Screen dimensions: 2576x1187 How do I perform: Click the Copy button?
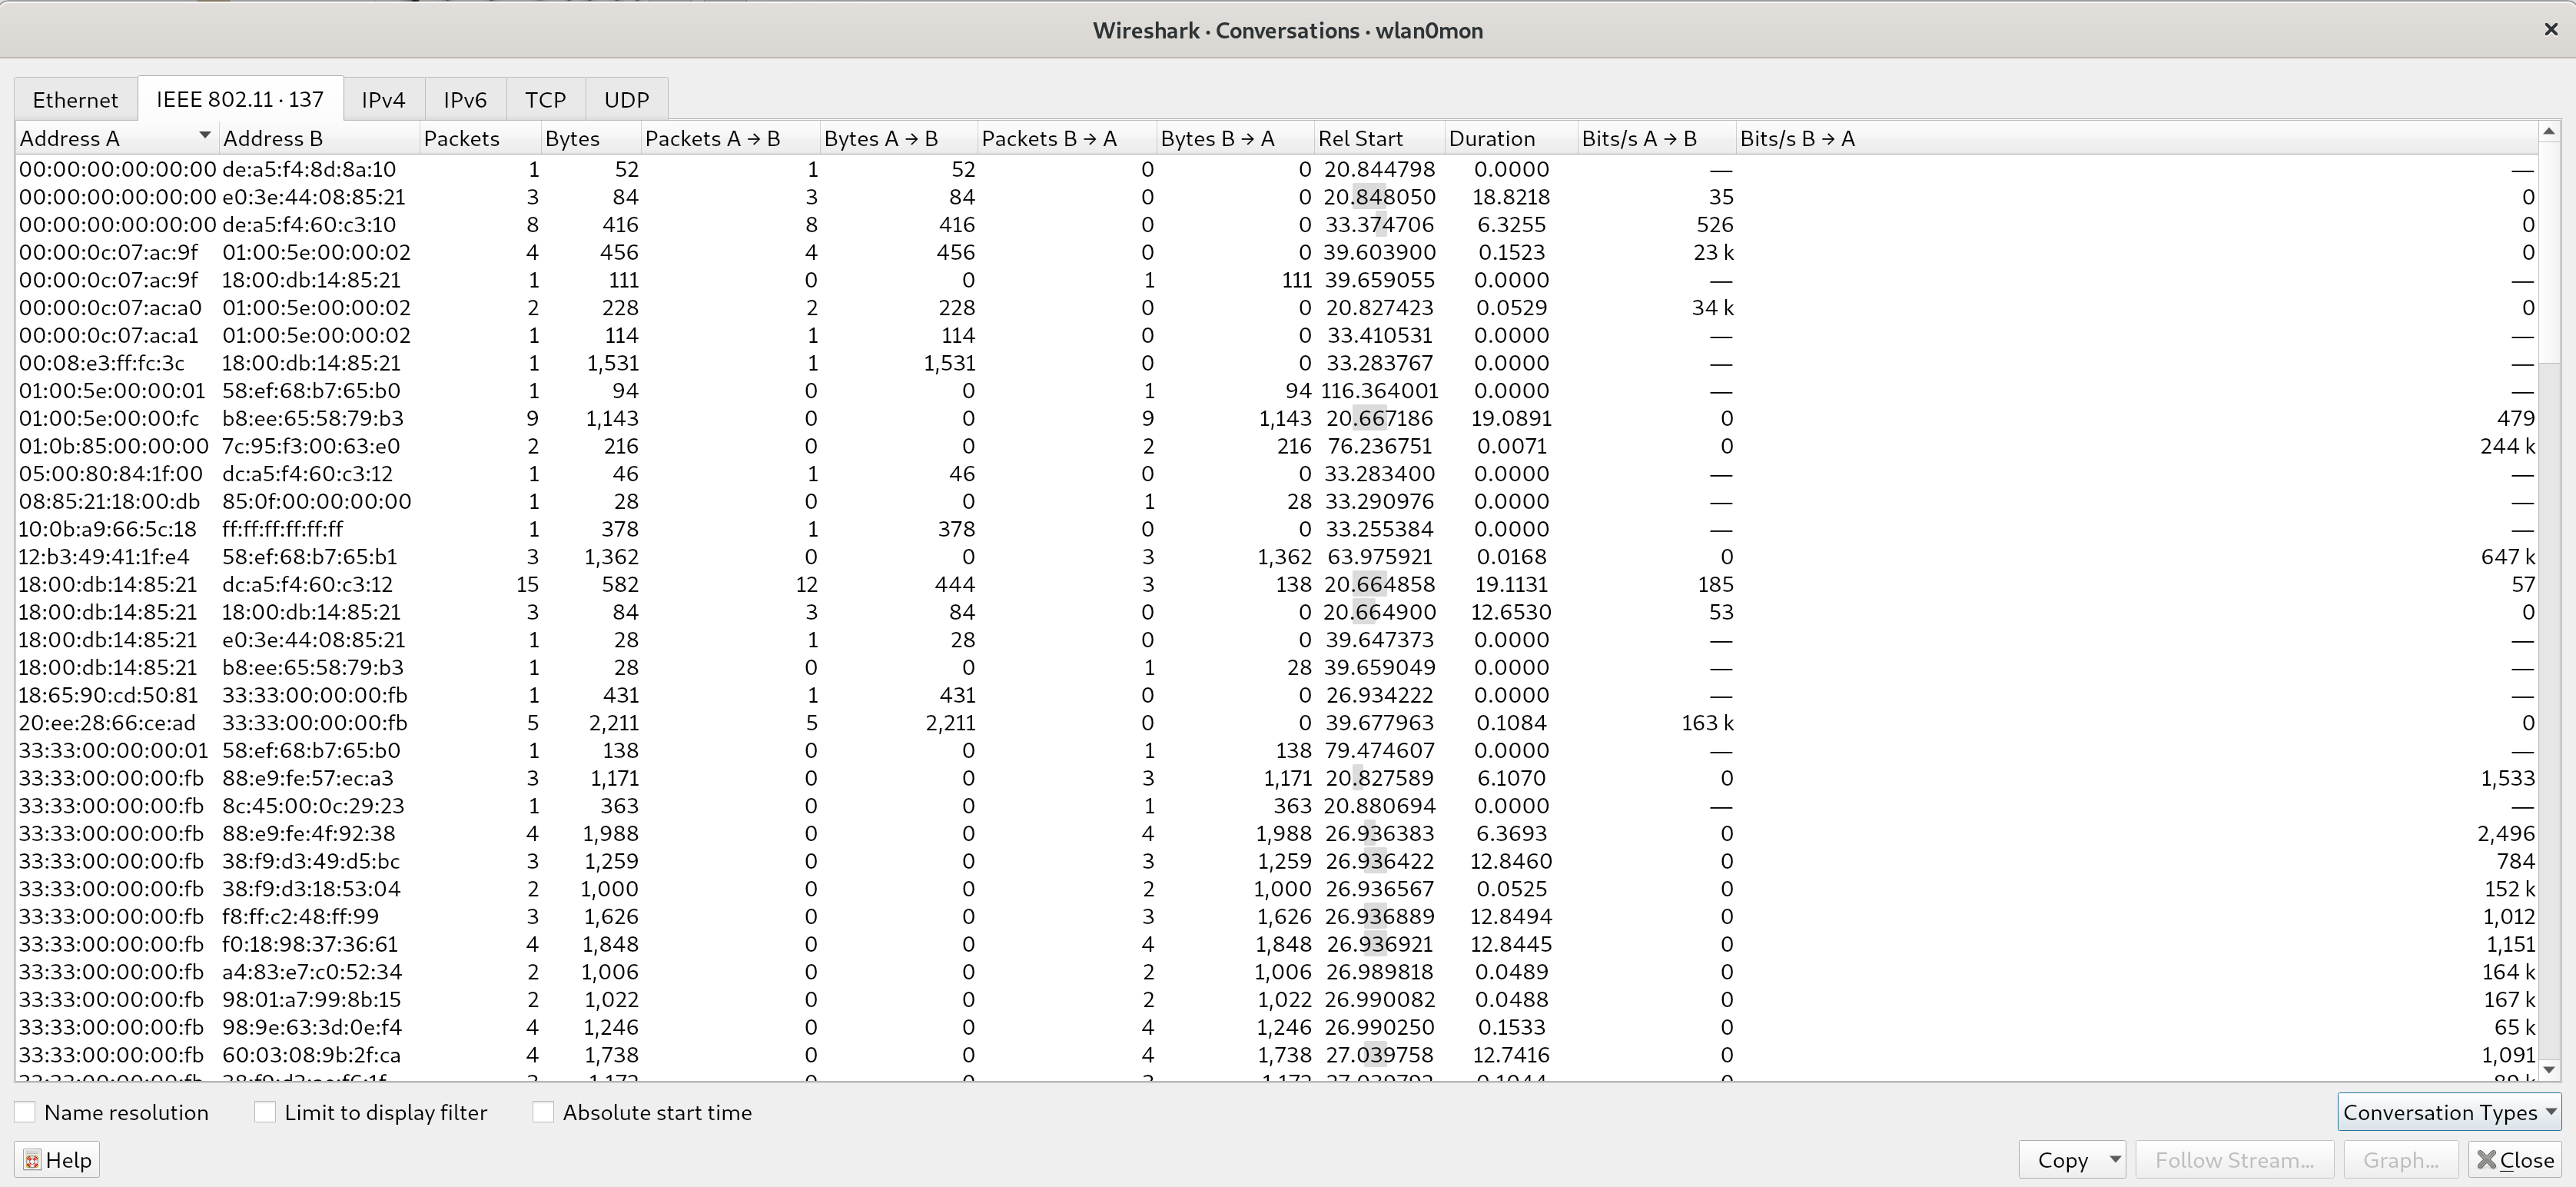pos(2062,1160)
